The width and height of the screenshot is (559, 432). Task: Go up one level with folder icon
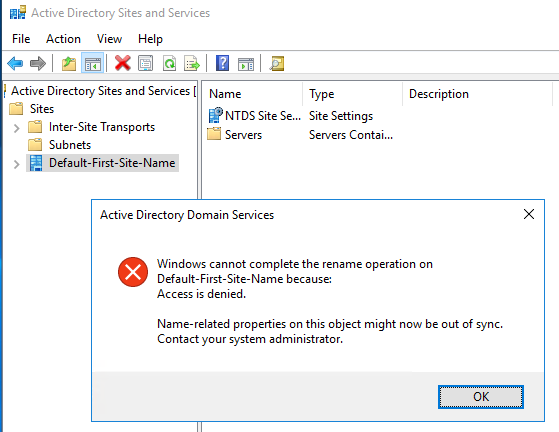[68, 63]
